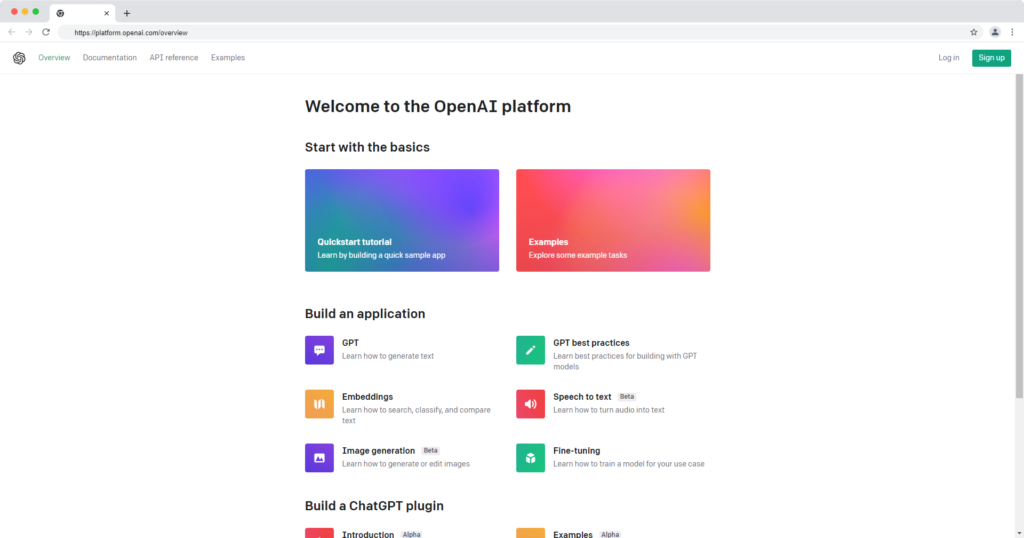Click 'Learn how to generate text' description
1024x538 pixels.
point(388,356)
